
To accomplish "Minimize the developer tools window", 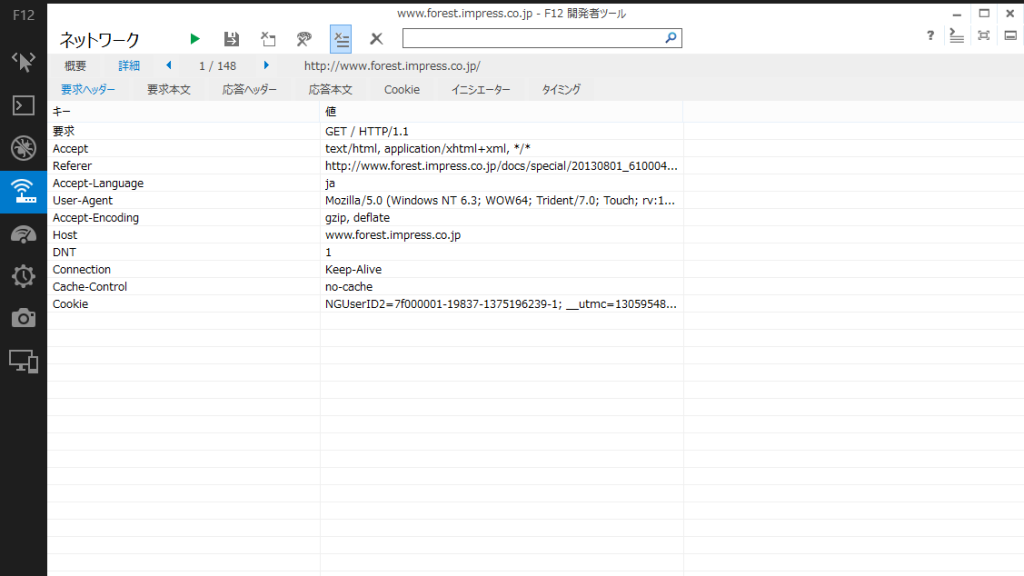I will [957, 14].
